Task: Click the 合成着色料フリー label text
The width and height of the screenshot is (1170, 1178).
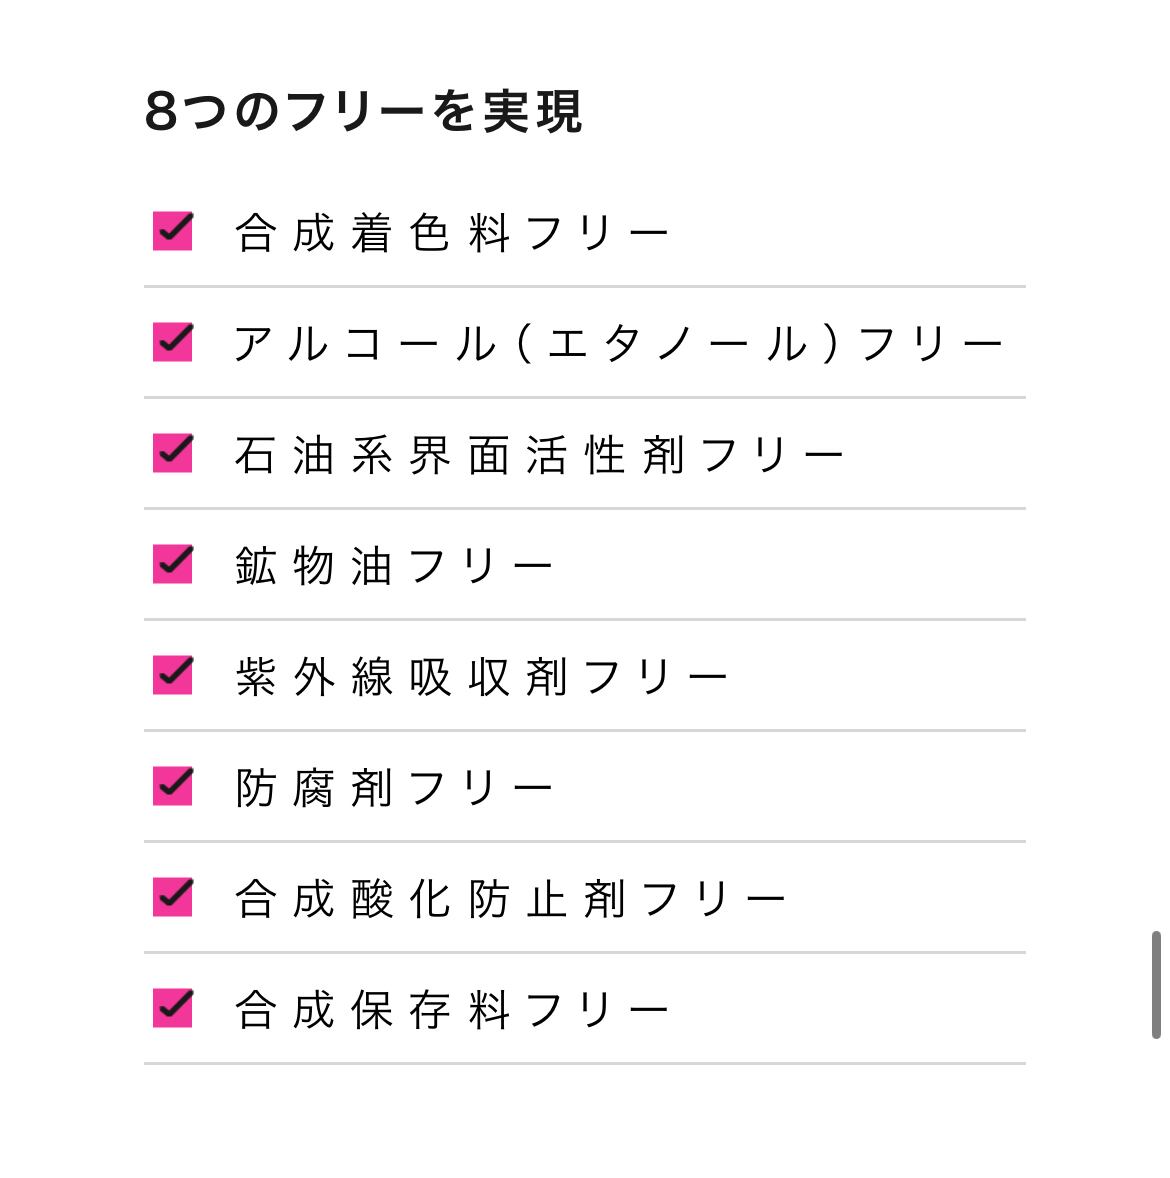Action: coord(452,234)
